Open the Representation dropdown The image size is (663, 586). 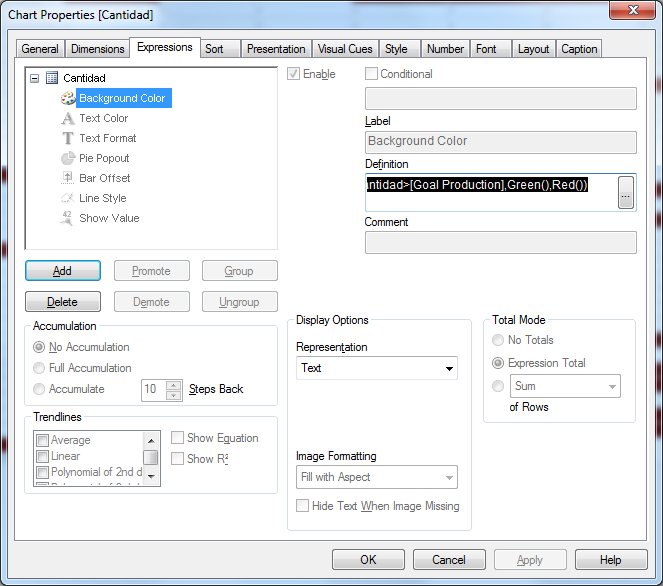click(x=377, y=368)
